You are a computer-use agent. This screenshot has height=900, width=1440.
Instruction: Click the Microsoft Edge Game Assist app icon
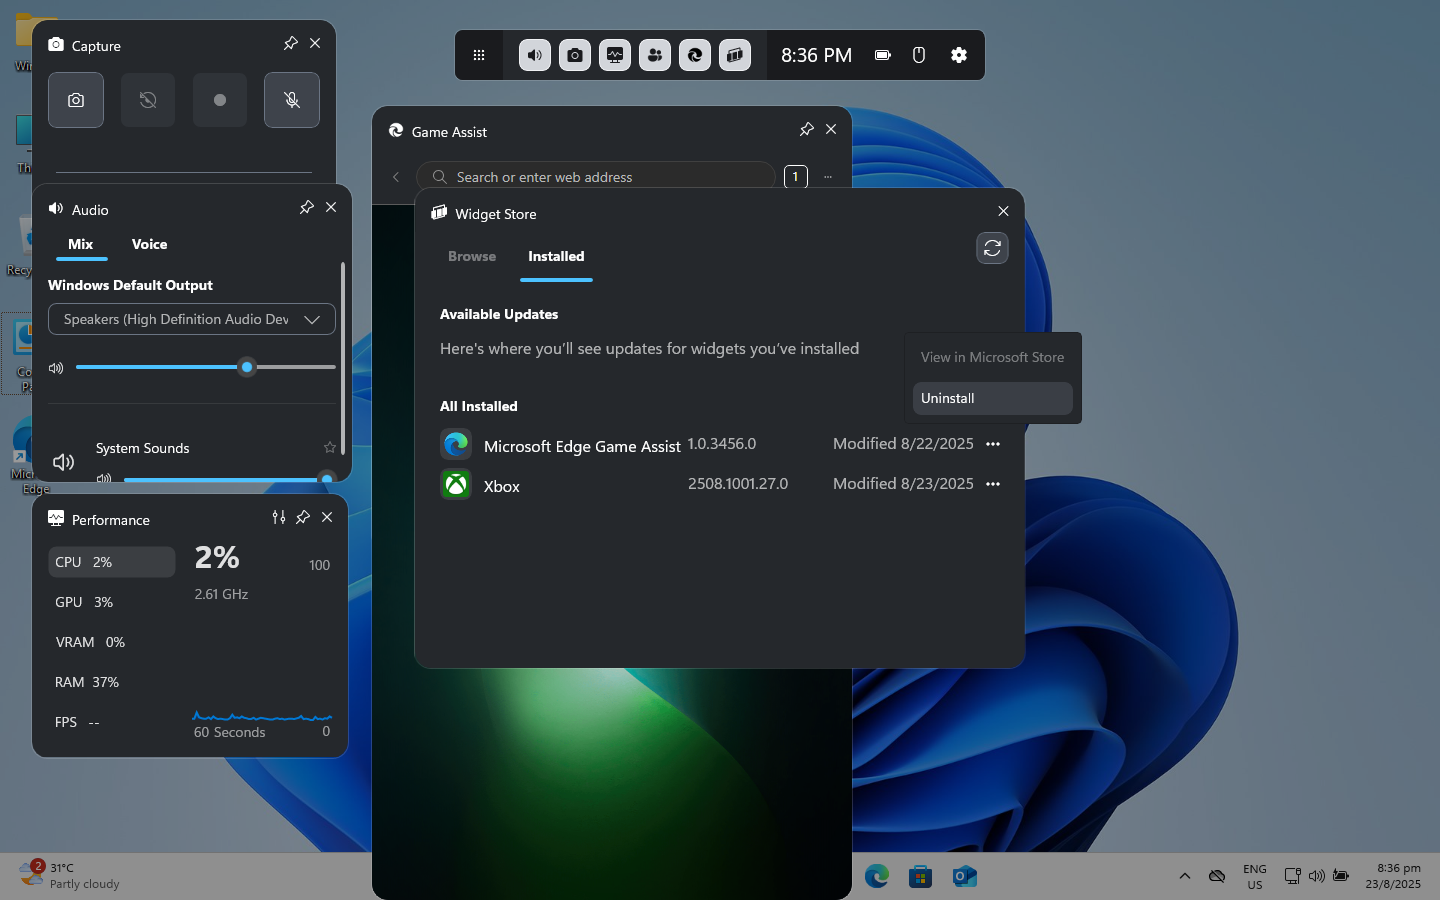[x=456, y=444]
